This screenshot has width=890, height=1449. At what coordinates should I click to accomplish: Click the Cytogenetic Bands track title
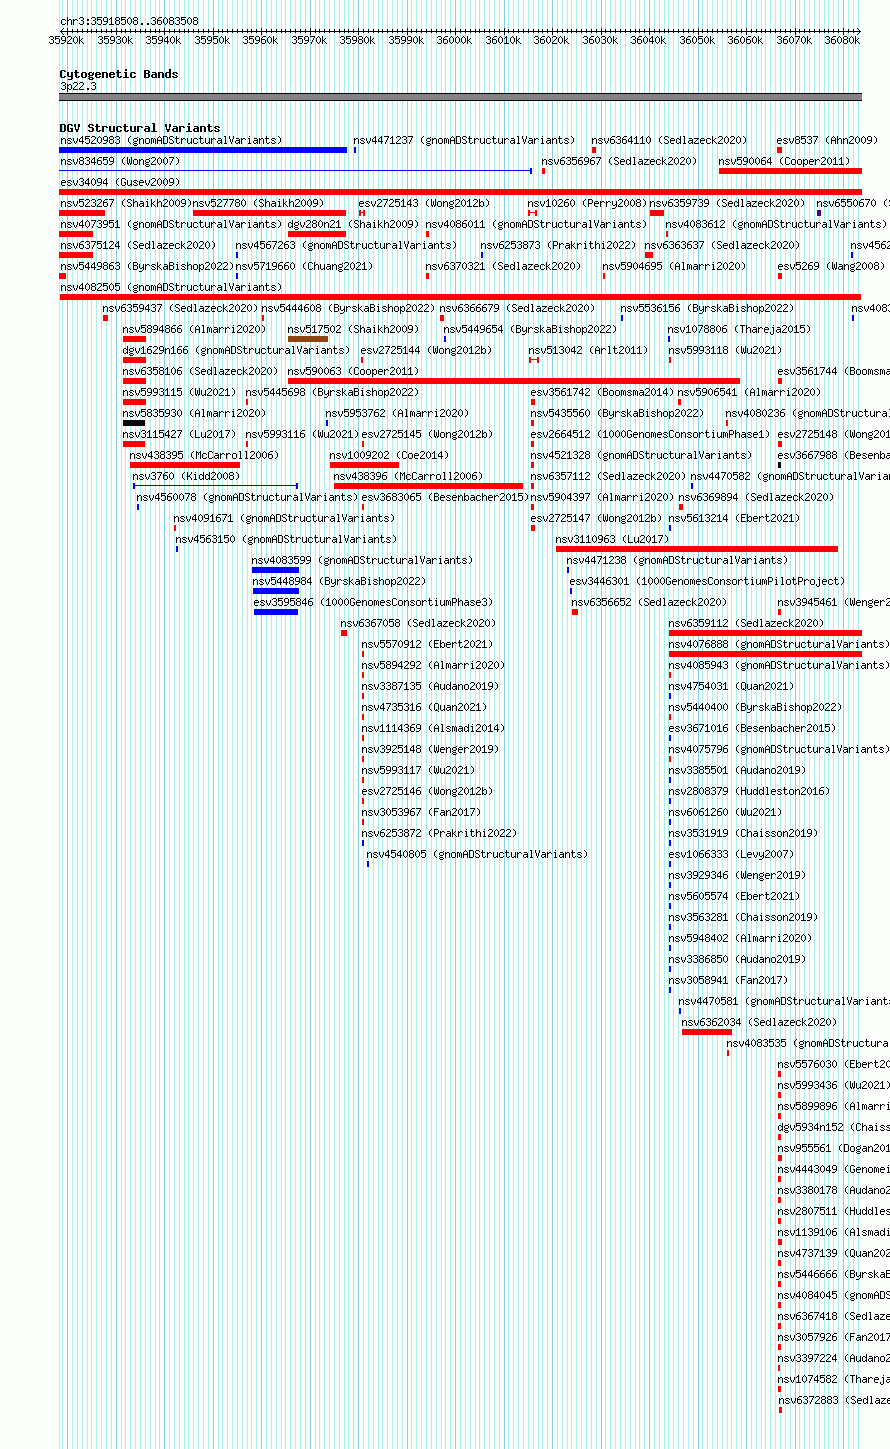119,74
